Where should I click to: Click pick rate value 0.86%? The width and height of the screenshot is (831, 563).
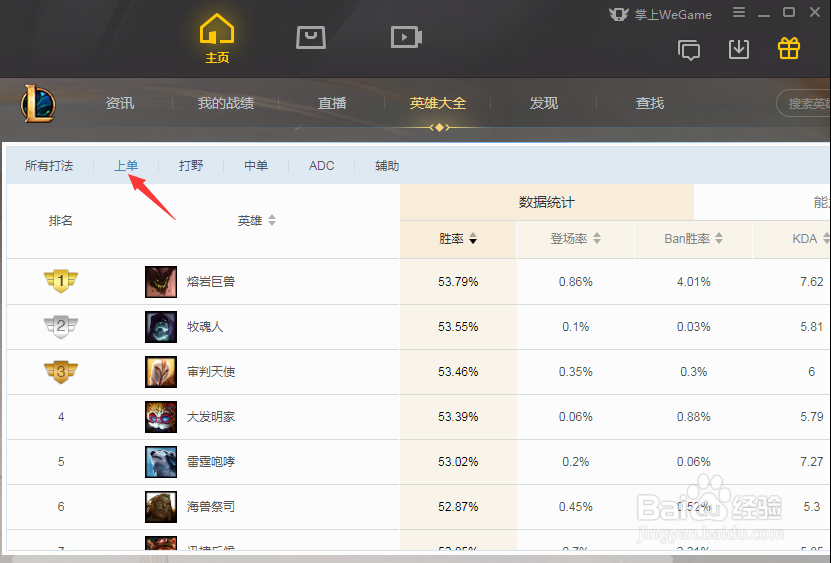click(x=576, y=282)
